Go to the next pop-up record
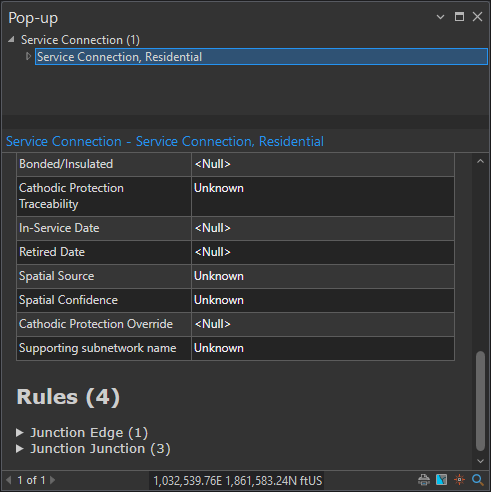Viewport: 491px width, 492px height. click(x=52, y=480)
